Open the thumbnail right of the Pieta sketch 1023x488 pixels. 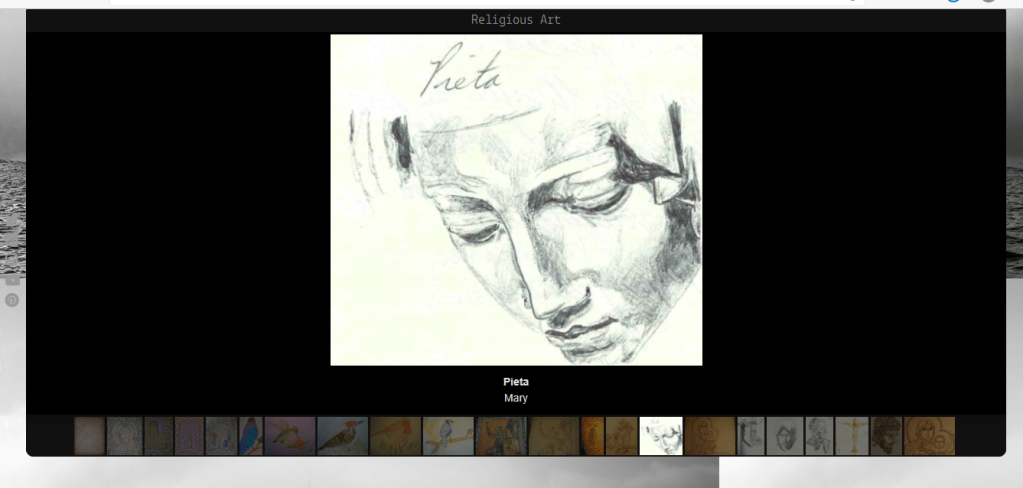[x=709, y=436]
